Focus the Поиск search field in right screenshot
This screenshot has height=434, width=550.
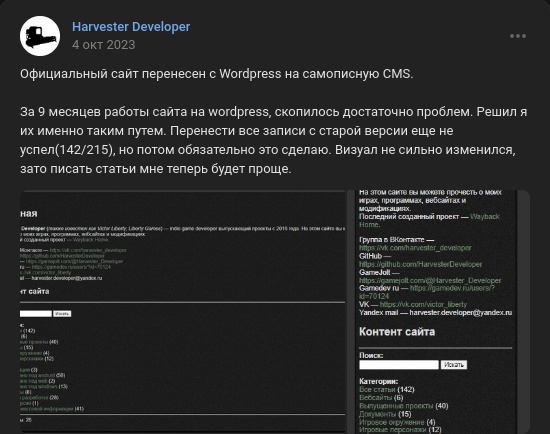tap(399, 365)
